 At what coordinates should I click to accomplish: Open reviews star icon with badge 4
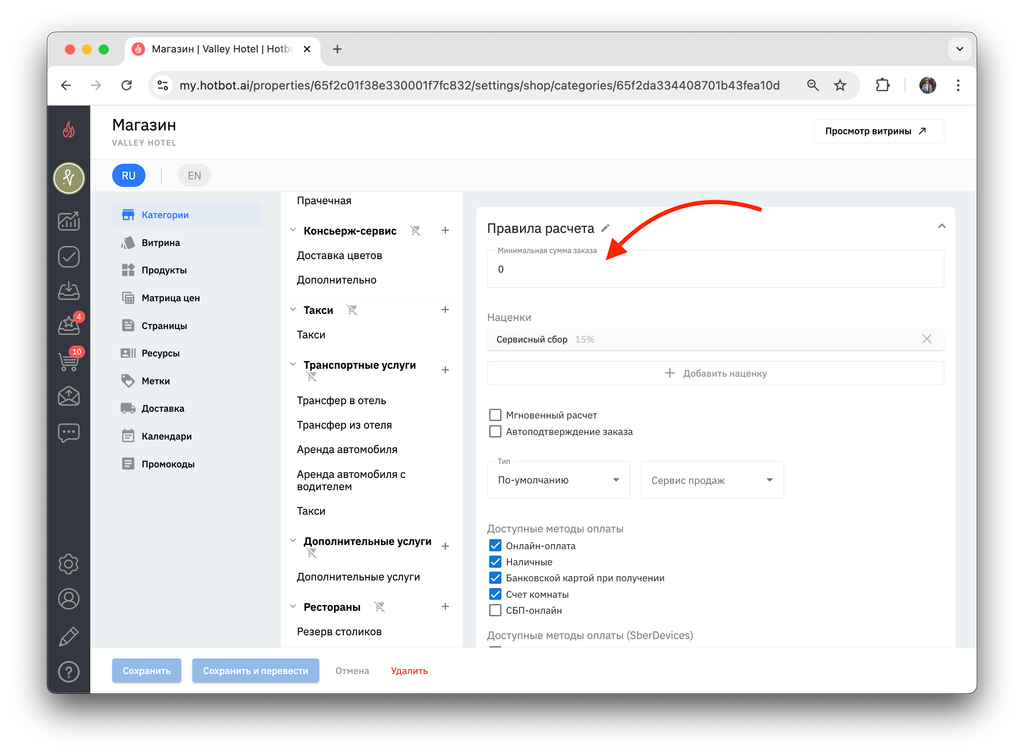point(69,324)
